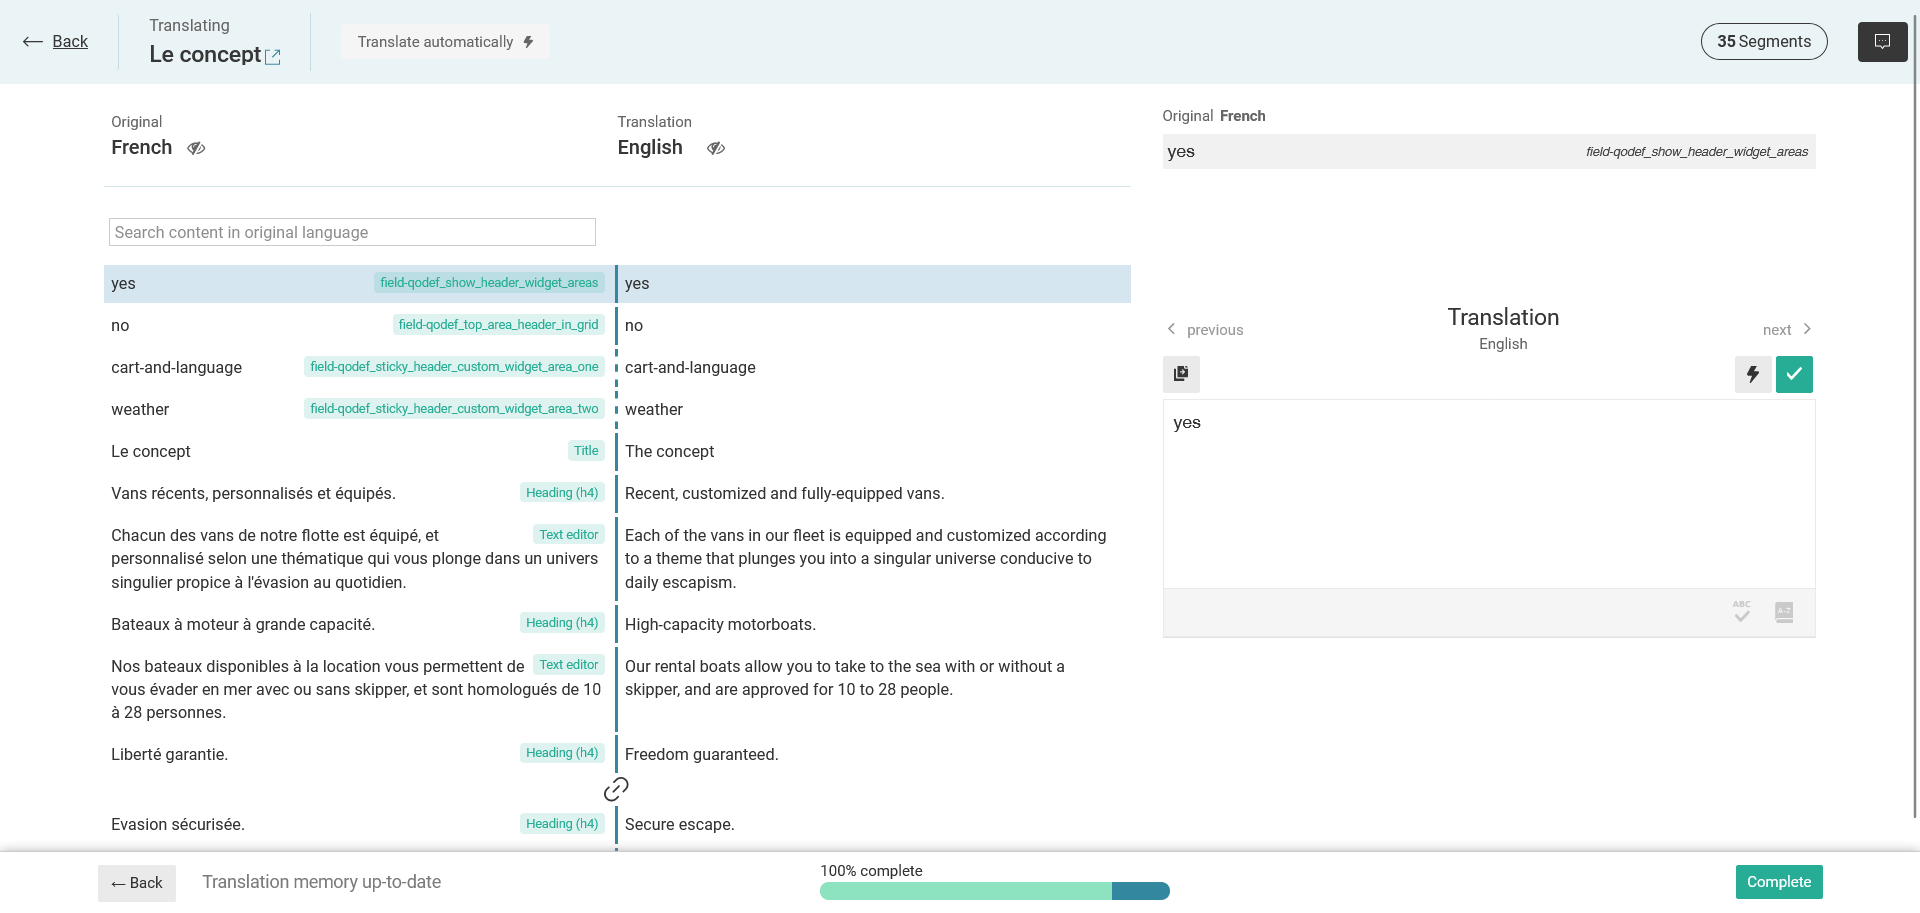Focus the search original language field
This screenshot has width=1920, height=913.
click(352, 232)
